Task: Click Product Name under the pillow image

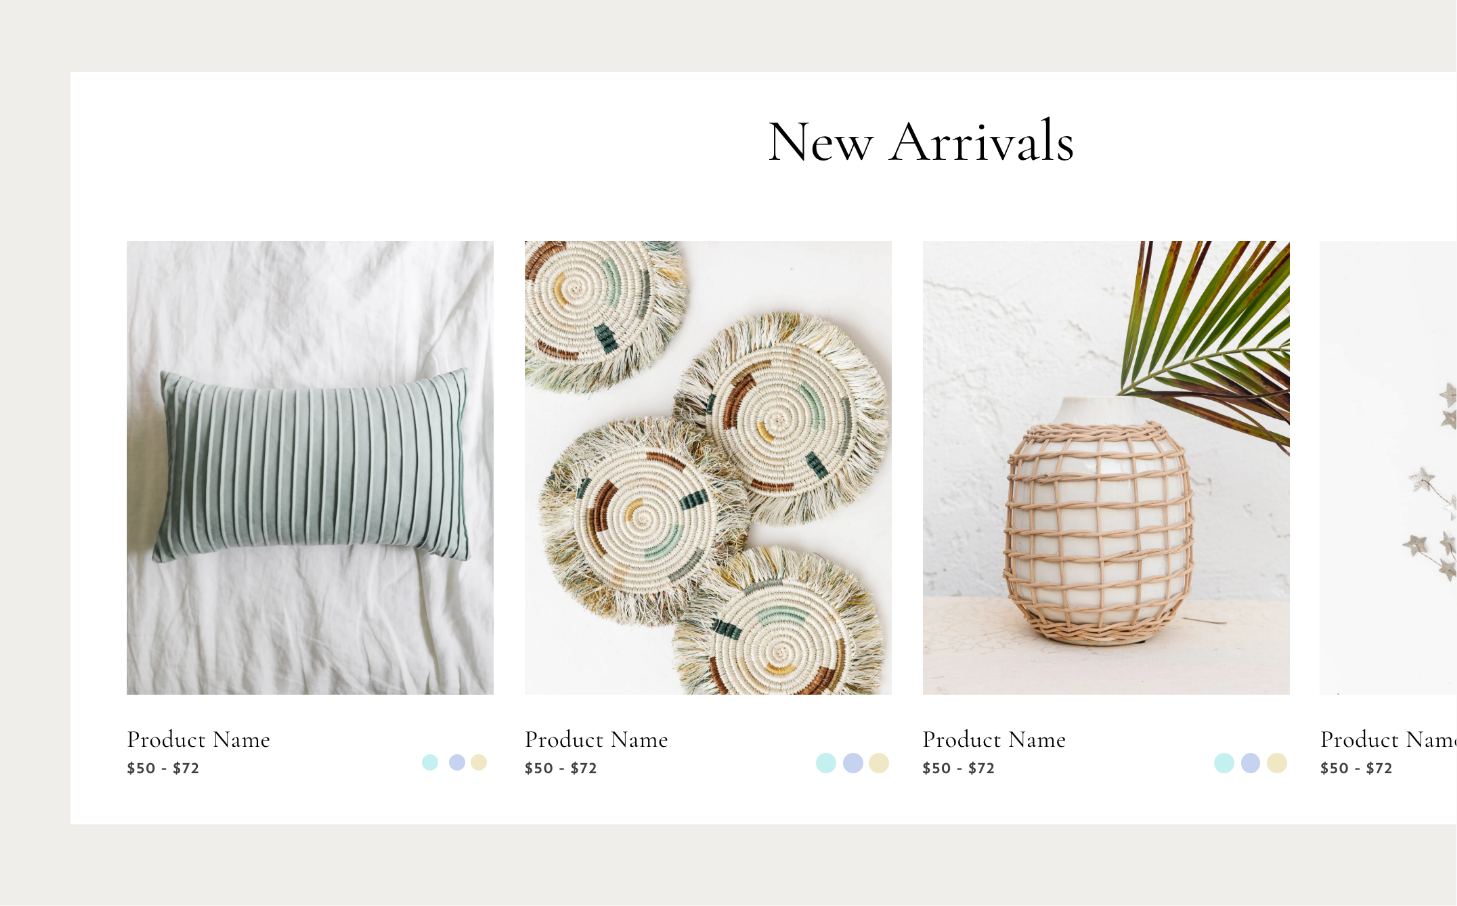Action: coord(198,740)
